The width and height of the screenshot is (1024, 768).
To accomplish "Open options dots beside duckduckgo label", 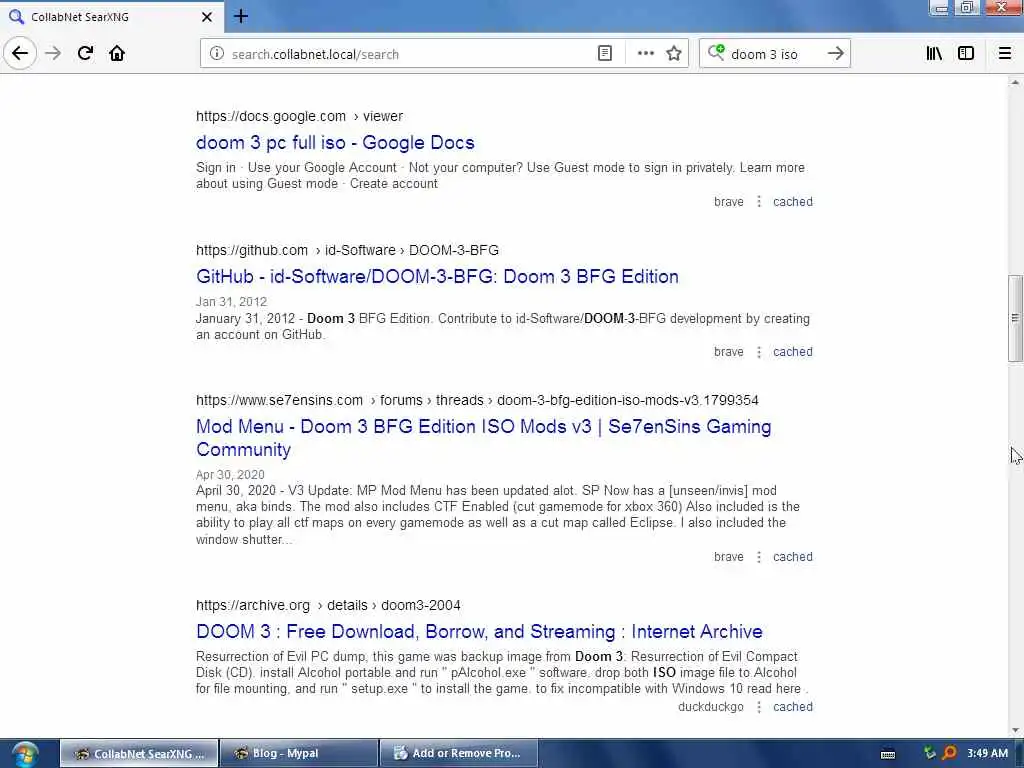I will click(759, 707).
